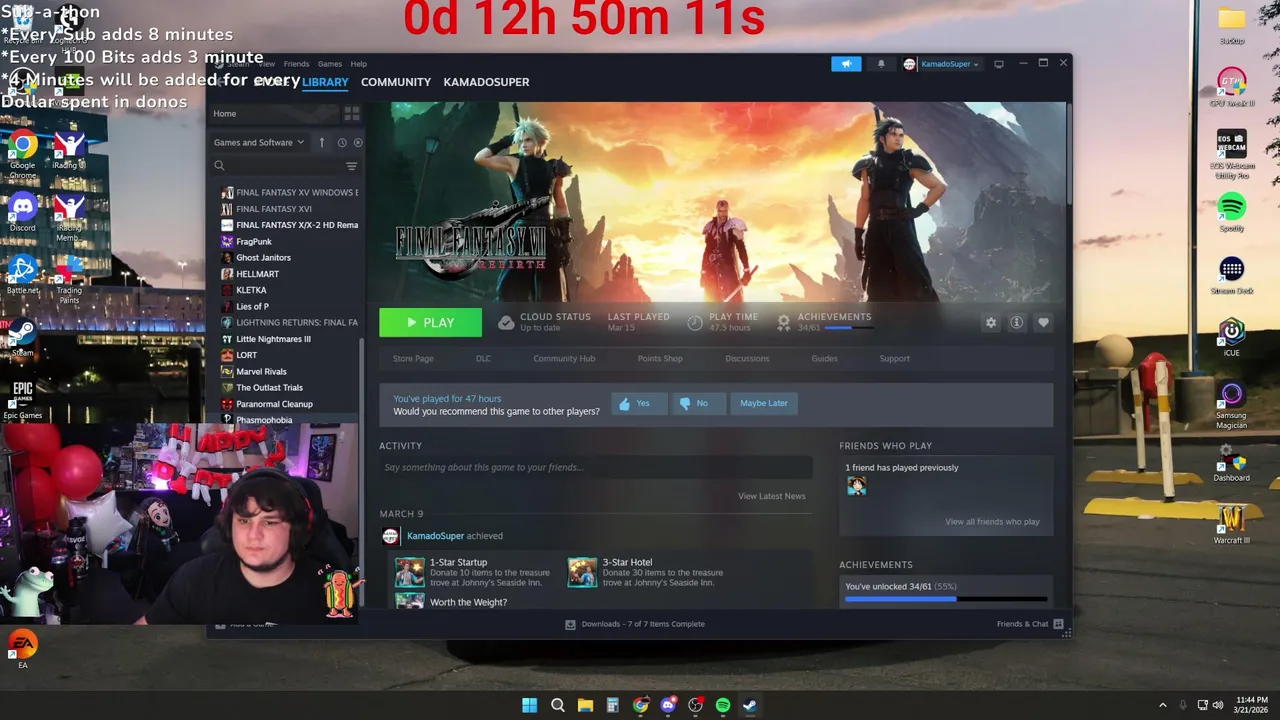Open Battle.net desktop shortcut
The image size is (1280, 720).
22,275
